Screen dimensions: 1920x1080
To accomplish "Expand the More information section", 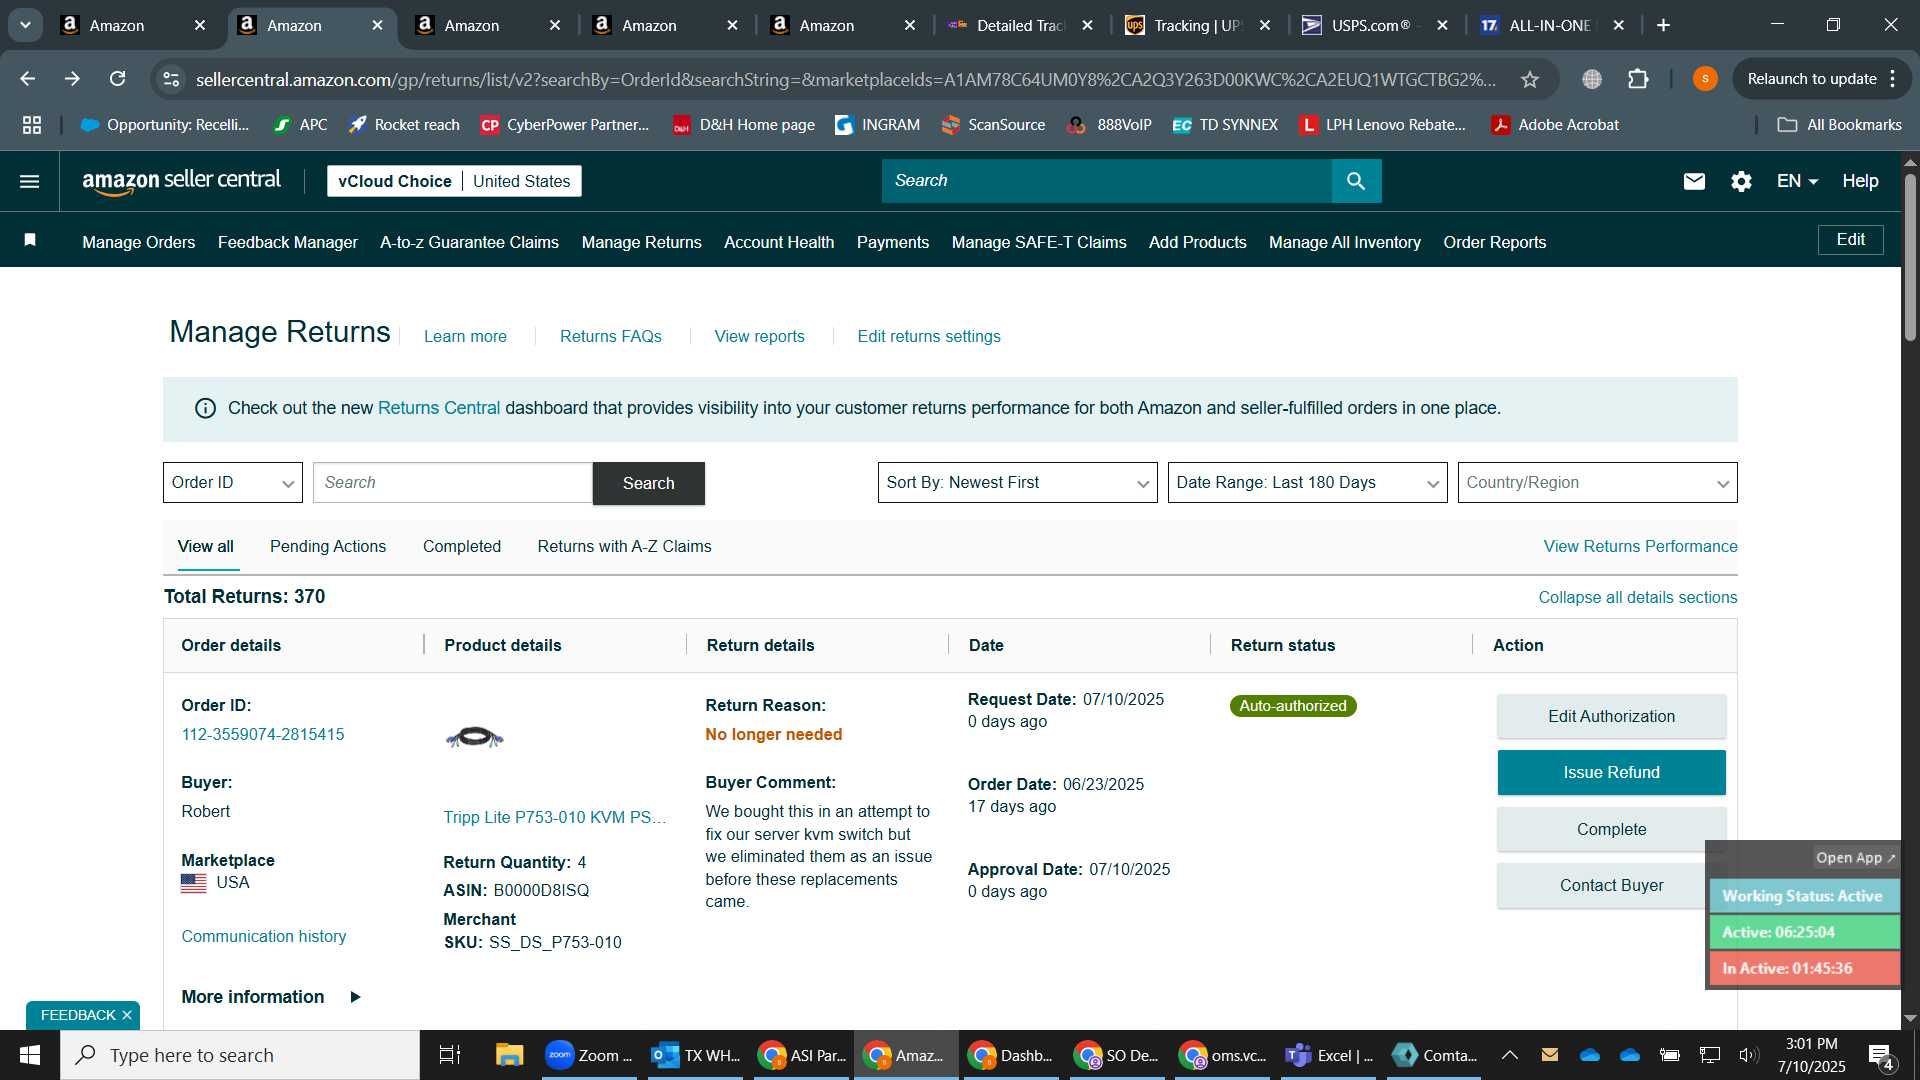I will click(271, 997).
